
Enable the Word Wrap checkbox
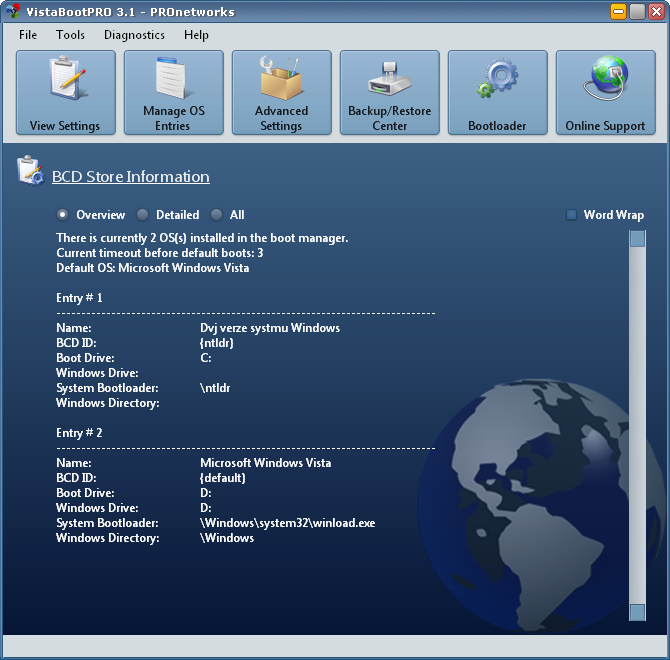click(x=571, y=214)
